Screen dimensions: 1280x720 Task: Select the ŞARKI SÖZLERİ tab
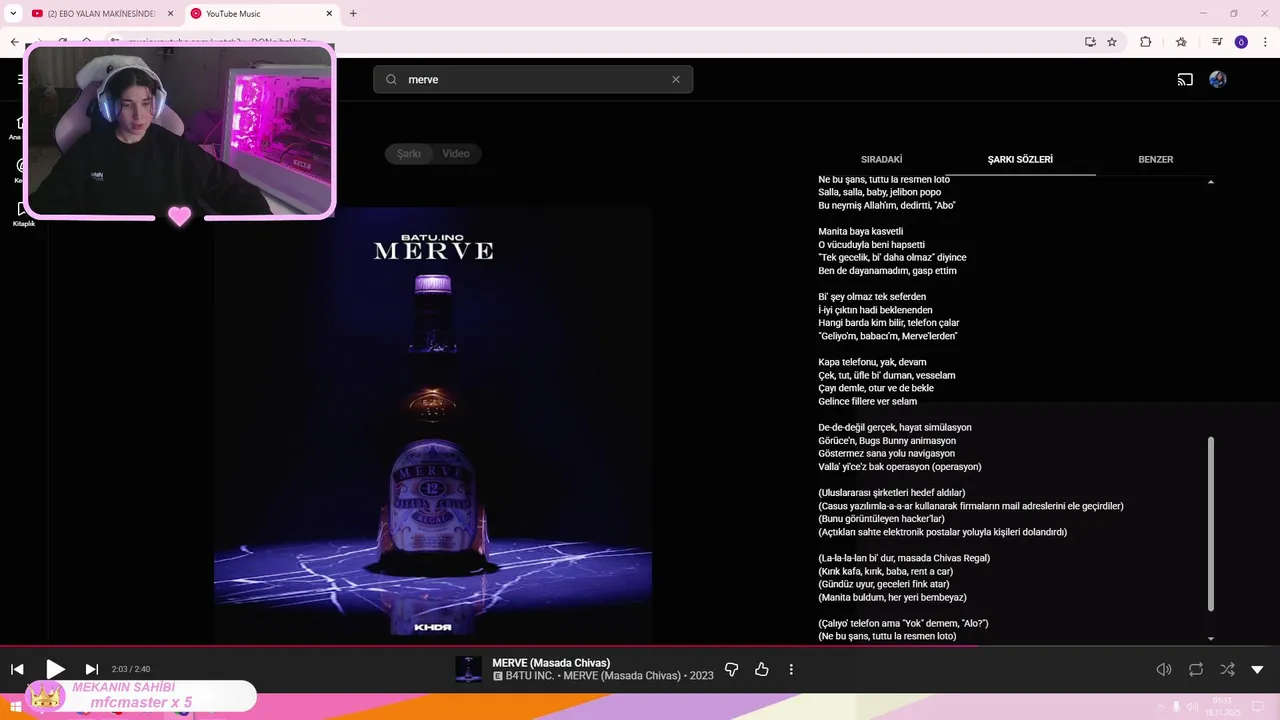coord(1020,159)
